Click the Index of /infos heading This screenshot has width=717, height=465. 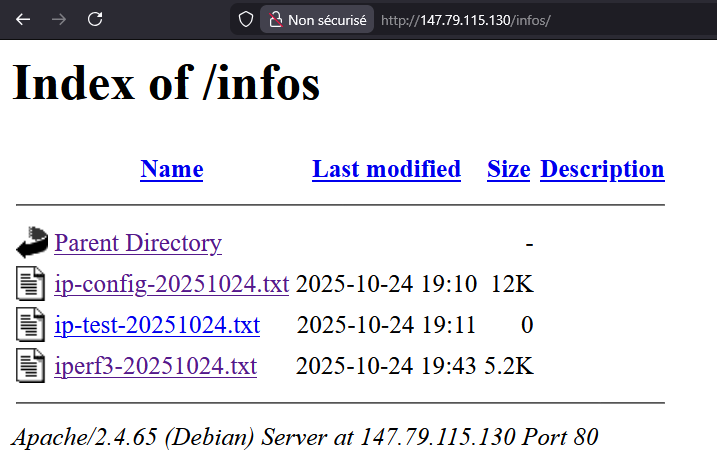pos(166,84)
